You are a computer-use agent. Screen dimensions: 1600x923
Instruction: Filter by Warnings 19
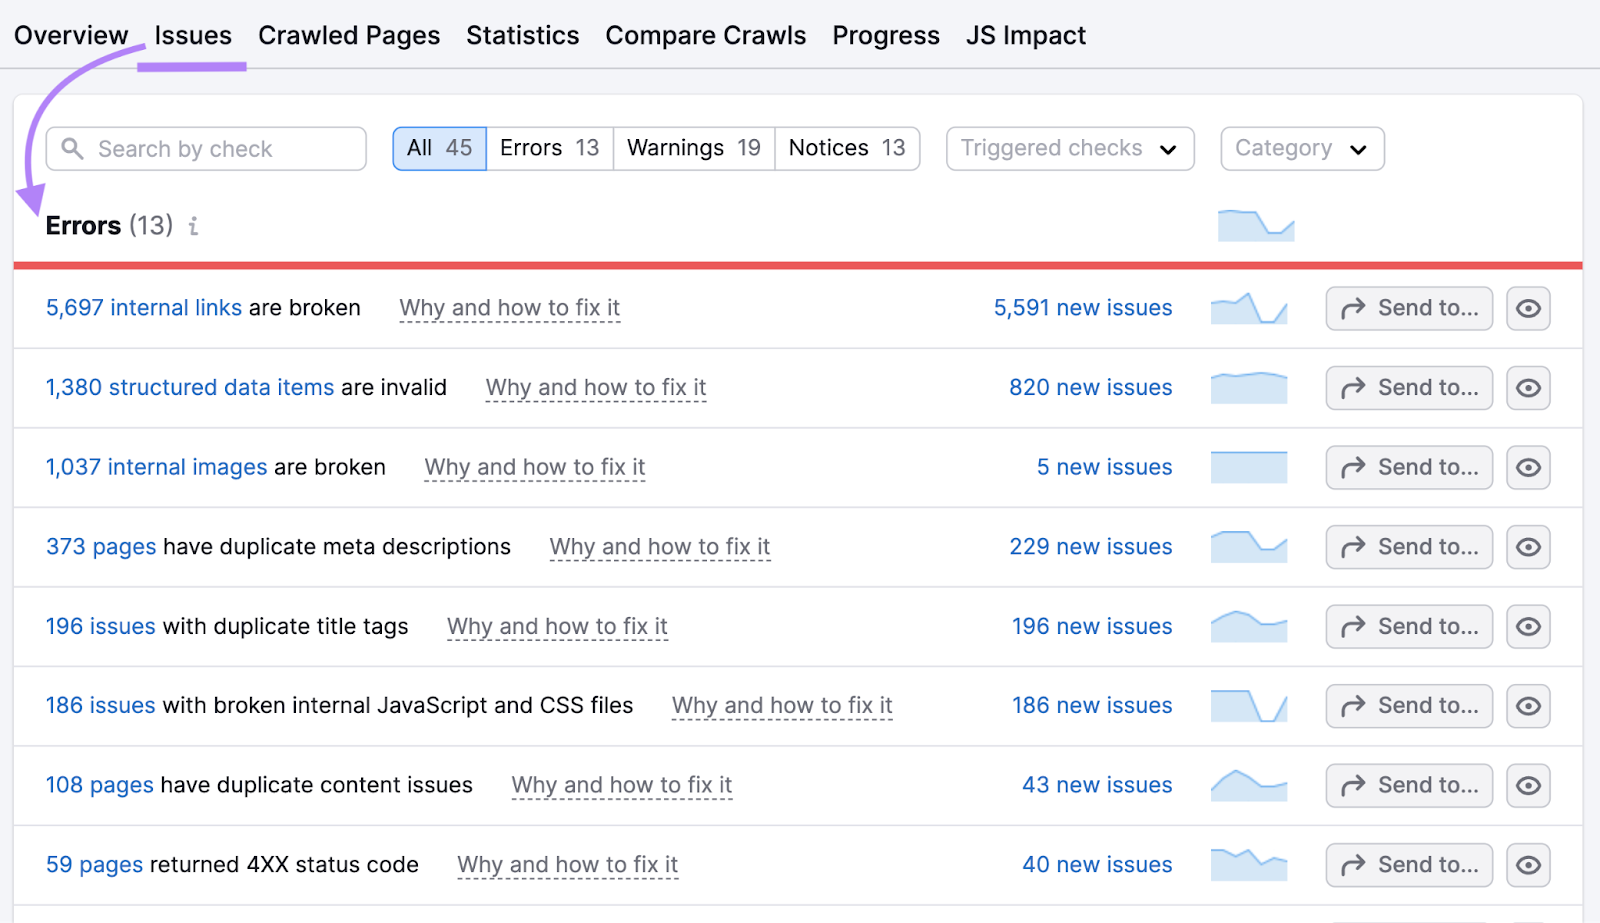tap(694, 149)
